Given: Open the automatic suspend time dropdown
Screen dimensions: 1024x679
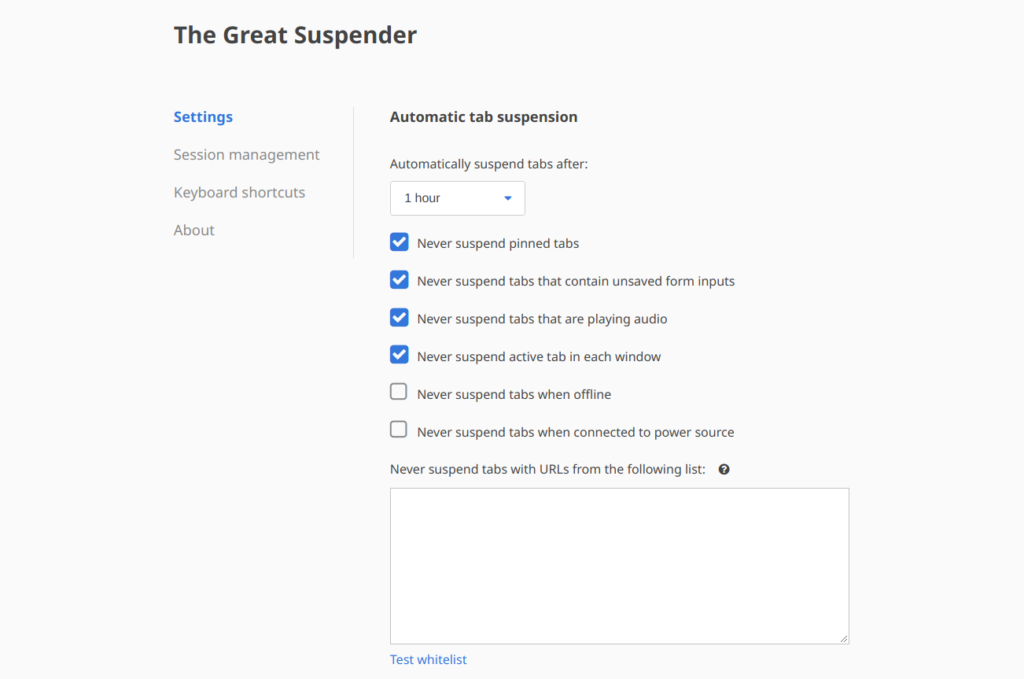Looking at the screenshot, I should click(457, 198).
